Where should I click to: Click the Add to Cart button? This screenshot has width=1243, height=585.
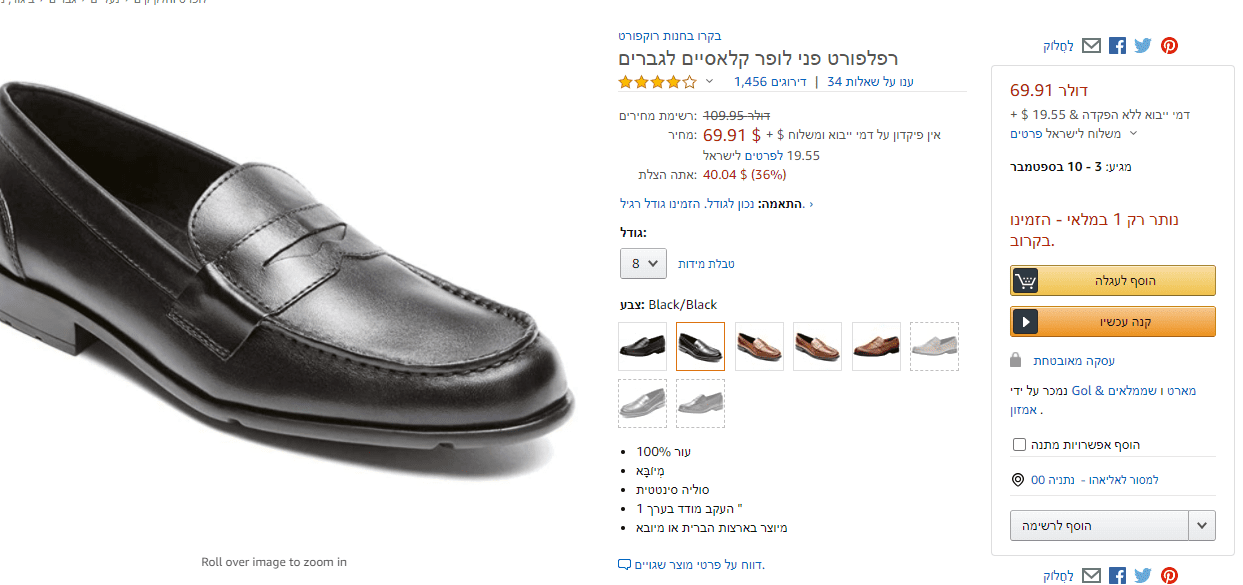pyautogui.click(x=1112, y=280)
